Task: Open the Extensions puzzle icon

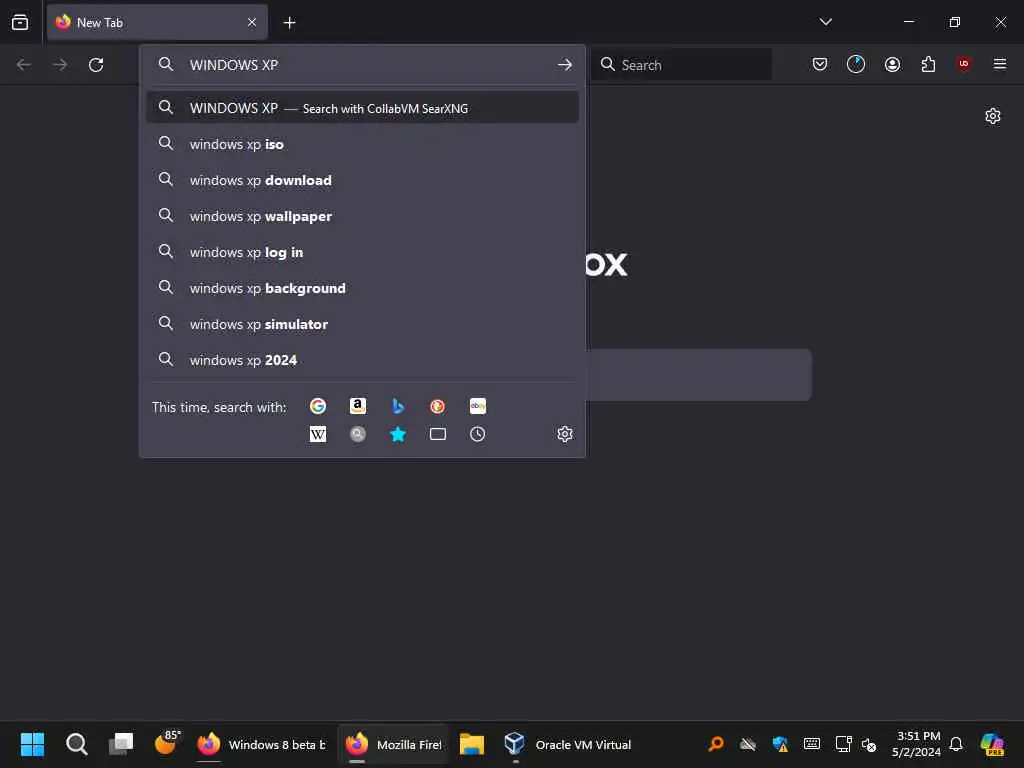Action: pos(928,64)
